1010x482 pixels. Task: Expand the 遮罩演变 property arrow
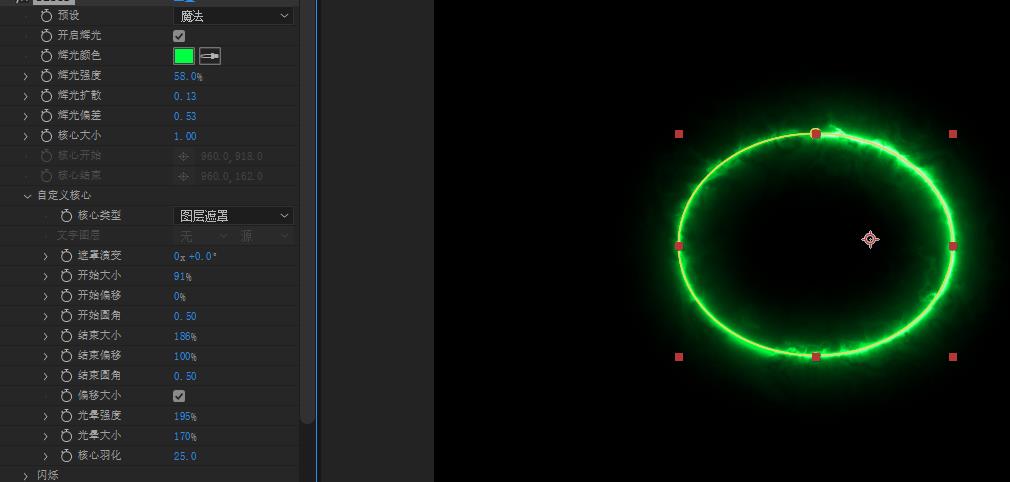(46, 256)
